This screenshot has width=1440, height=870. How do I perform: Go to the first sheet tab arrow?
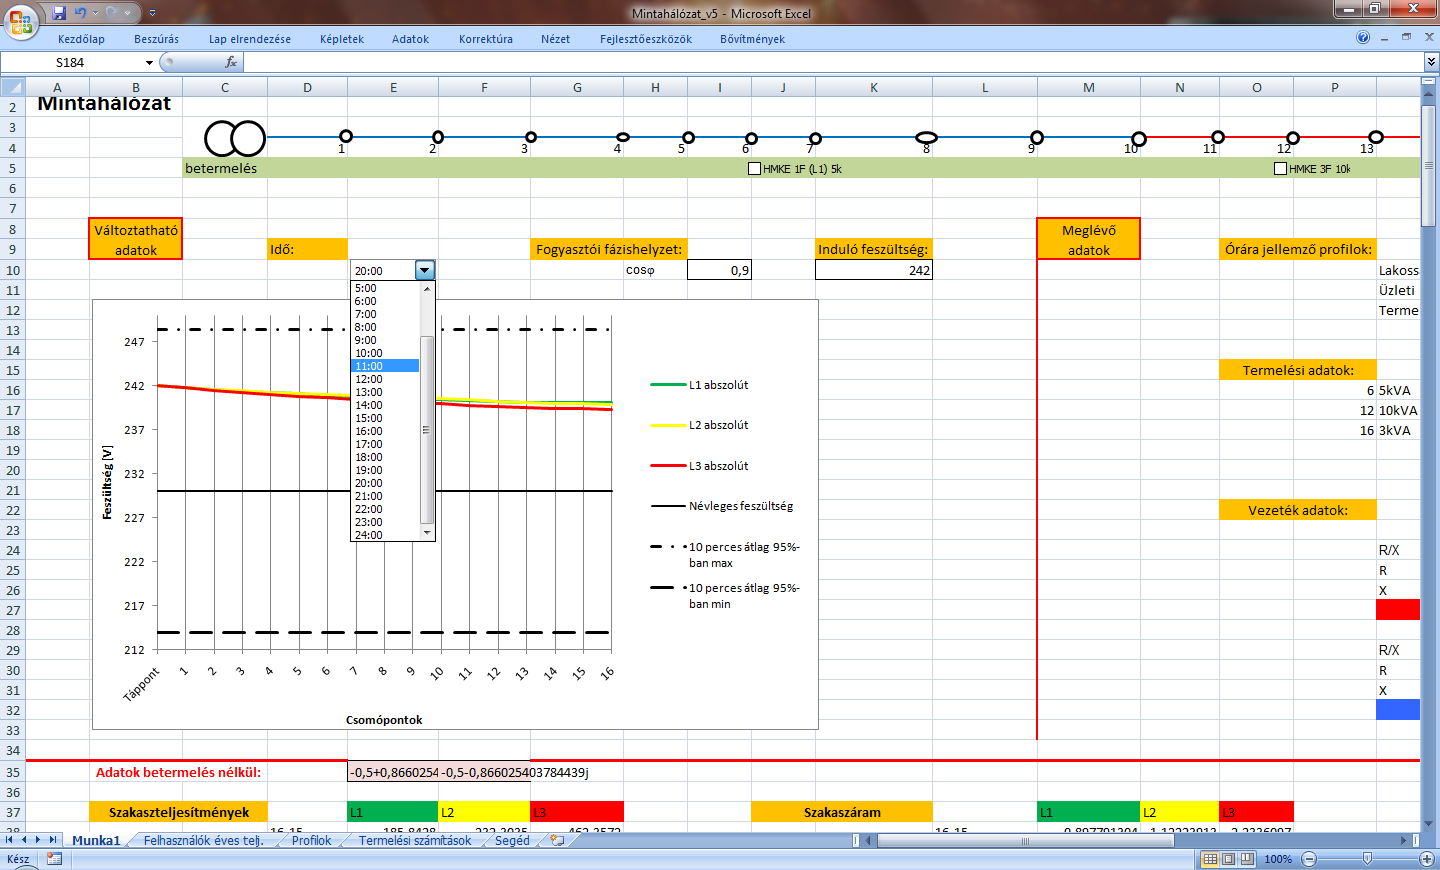[x=11, y=840]
